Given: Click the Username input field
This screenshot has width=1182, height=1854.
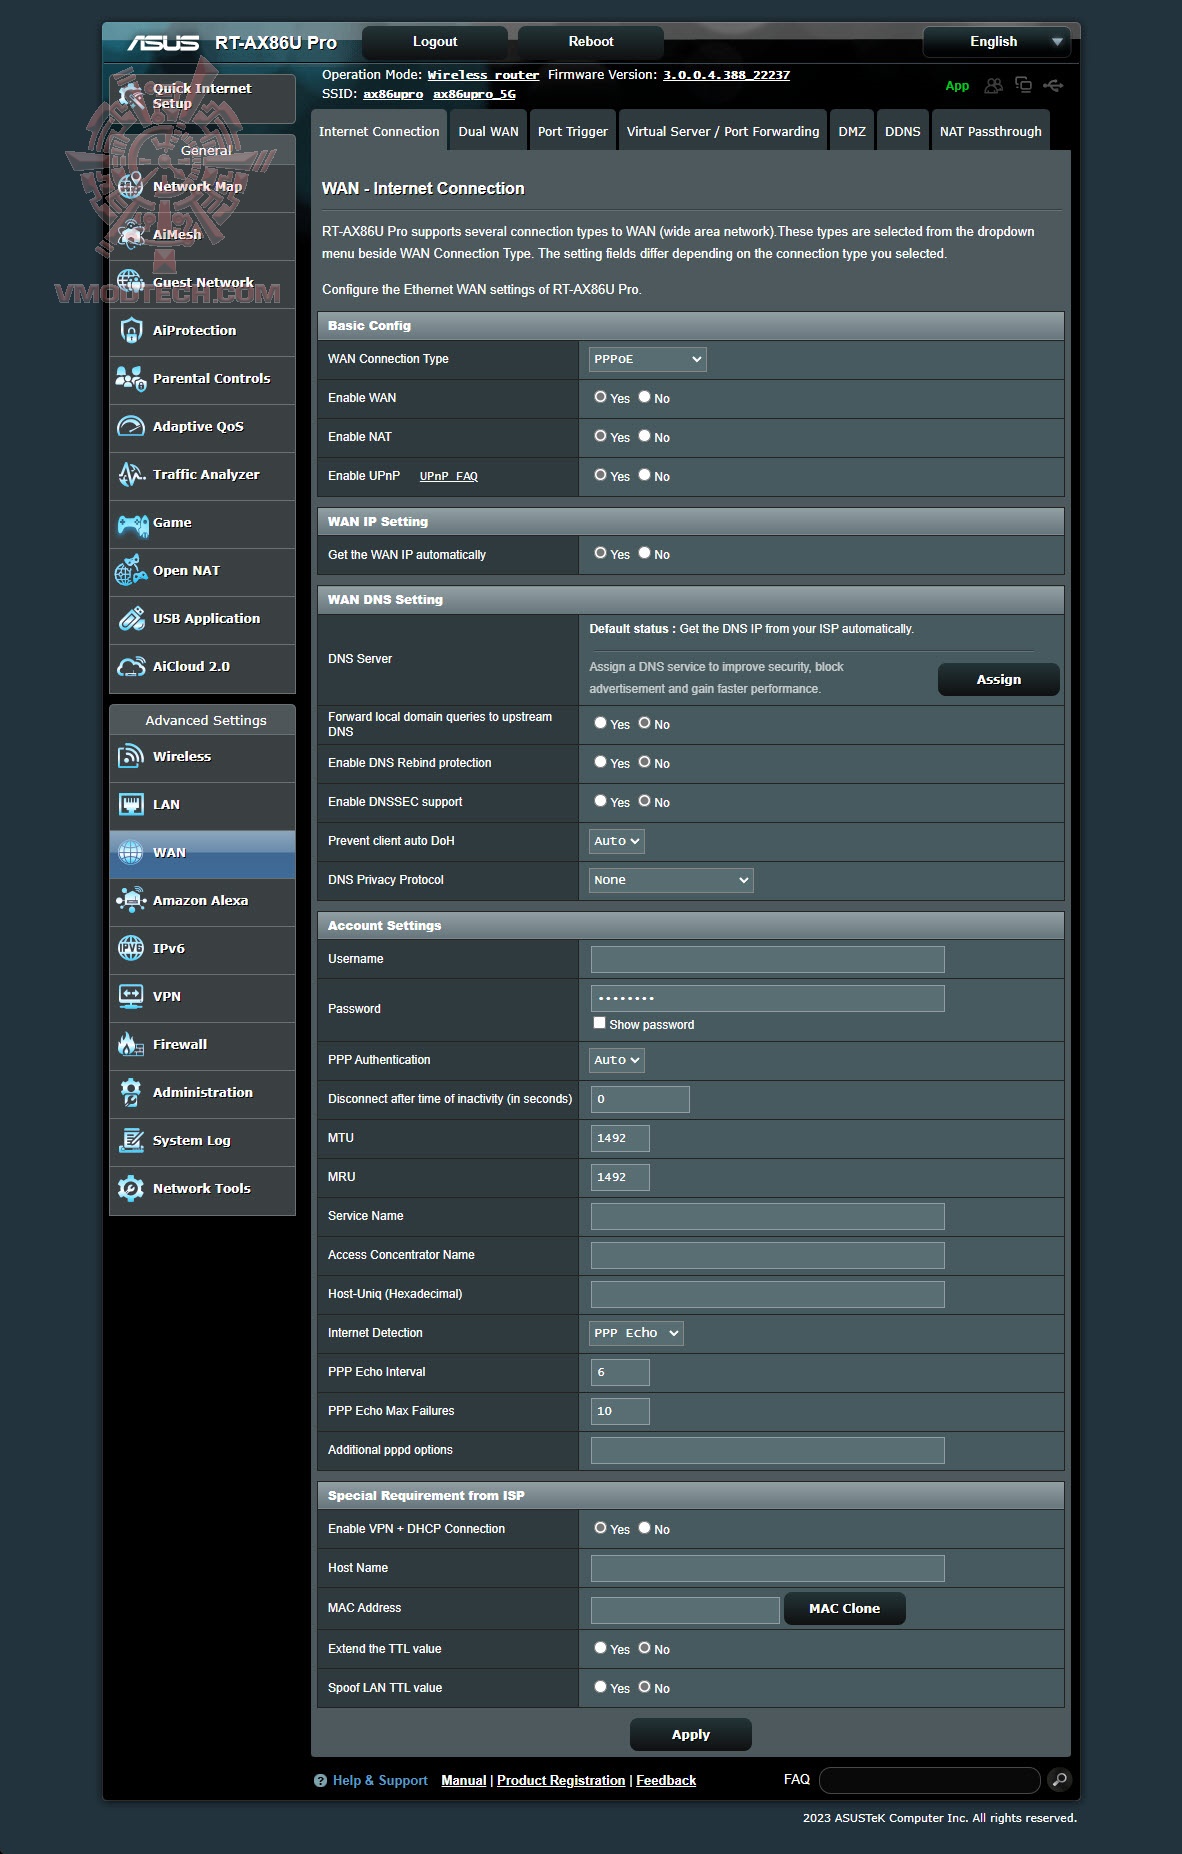Looking at the screenshot, I should point(767,959).
